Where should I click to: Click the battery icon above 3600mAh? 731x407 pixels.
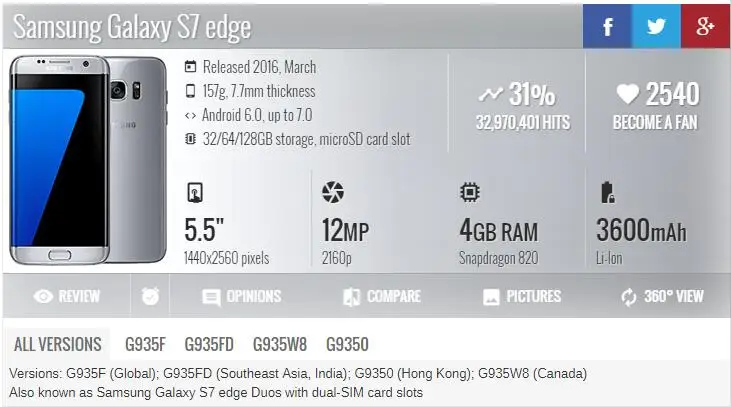click(x=607, y=193)
